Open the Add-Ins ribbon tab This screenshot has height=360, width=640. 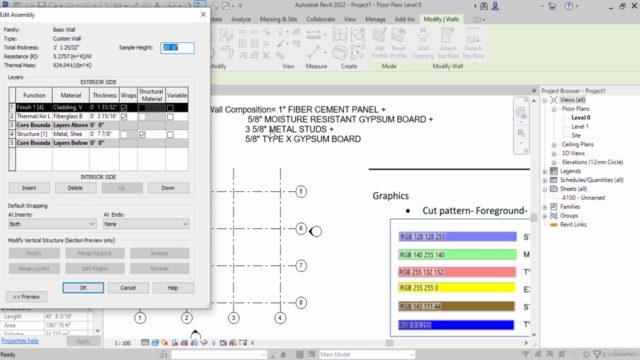(404, 19)
